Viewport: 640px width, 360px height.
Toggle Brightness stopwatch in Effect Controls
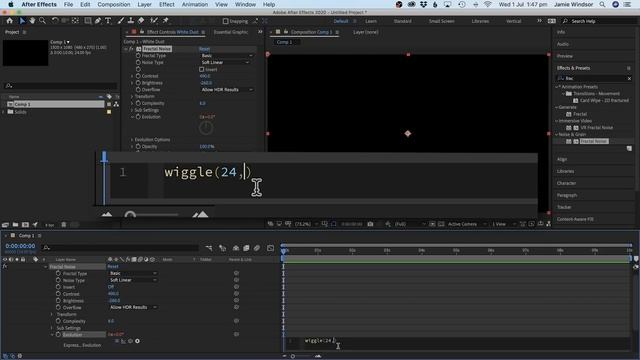coord(138,83)
